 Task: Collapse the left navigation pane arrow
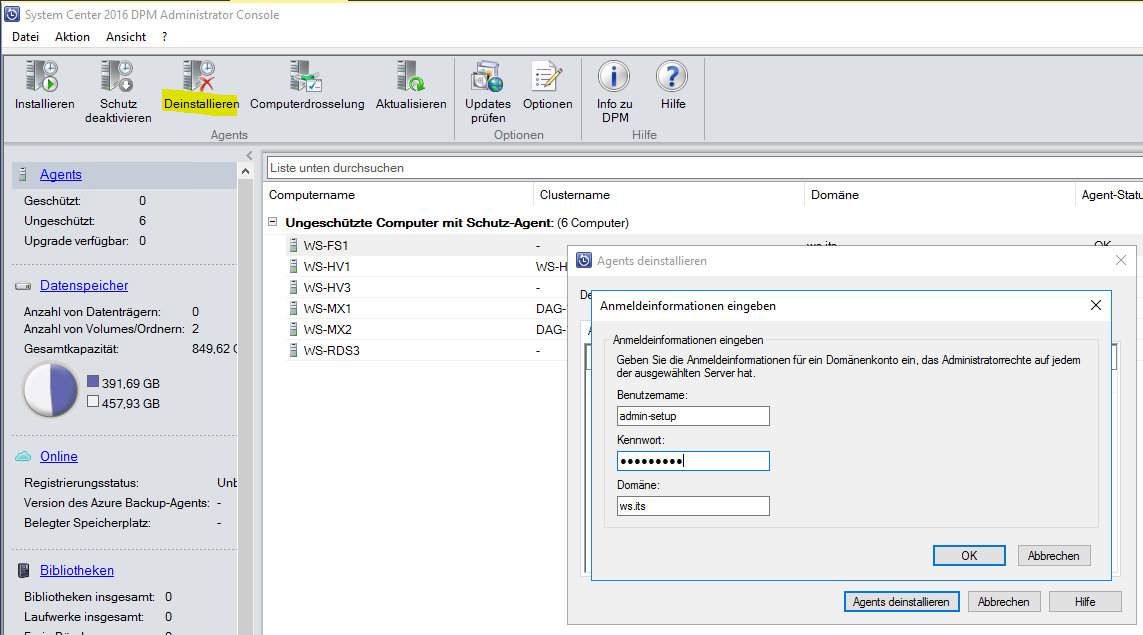249,155
